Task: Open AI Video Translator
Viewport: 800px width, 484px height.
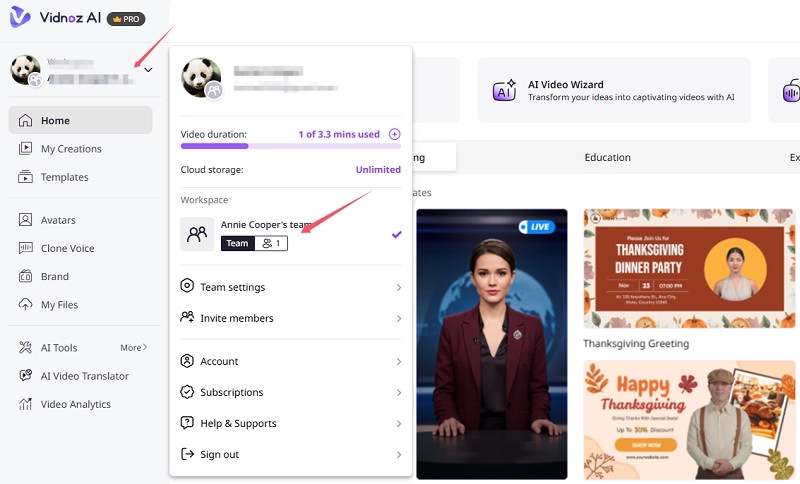Action: pyautogui.click(x=85, y=376)
